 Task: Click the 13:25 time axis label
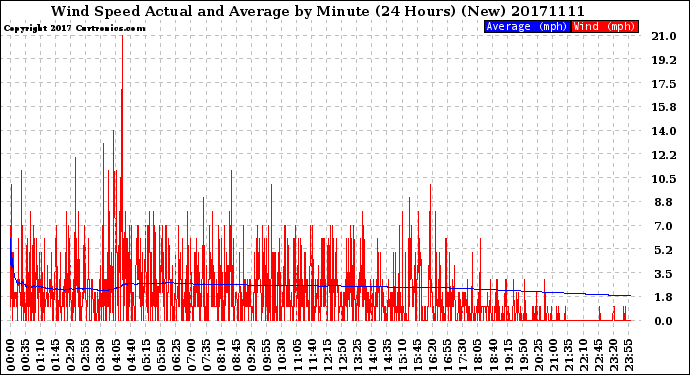(x=357, y=355)
